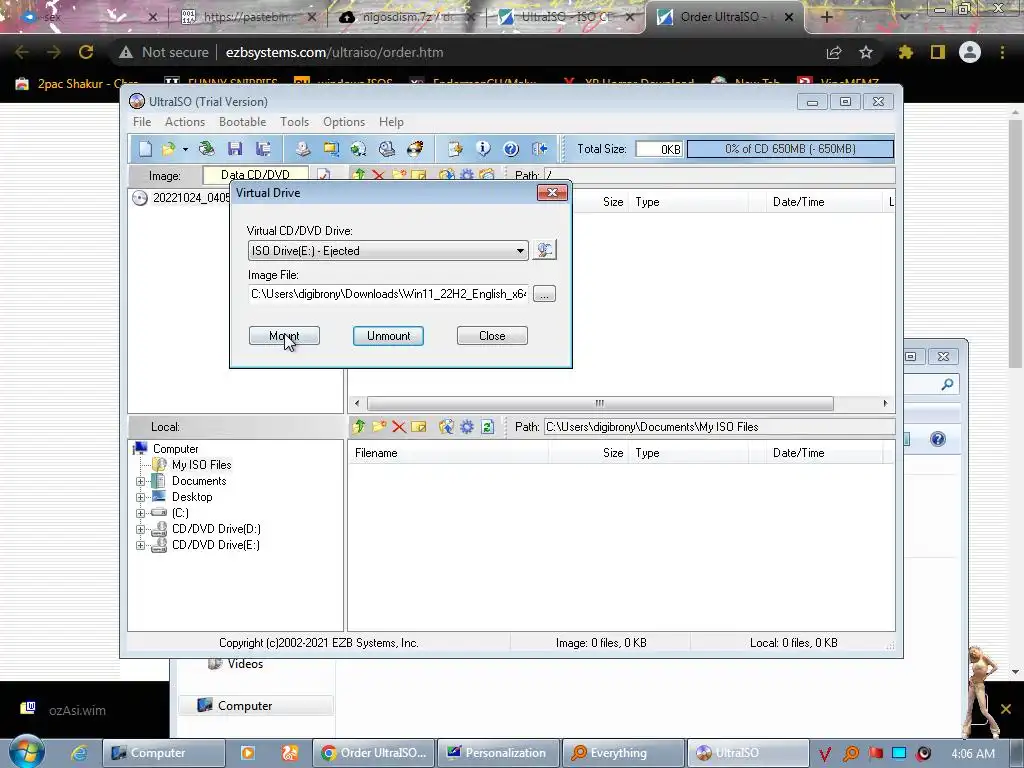Click the Local Path field
Viewport: 1024px width, 768px height.
[719, 427]
